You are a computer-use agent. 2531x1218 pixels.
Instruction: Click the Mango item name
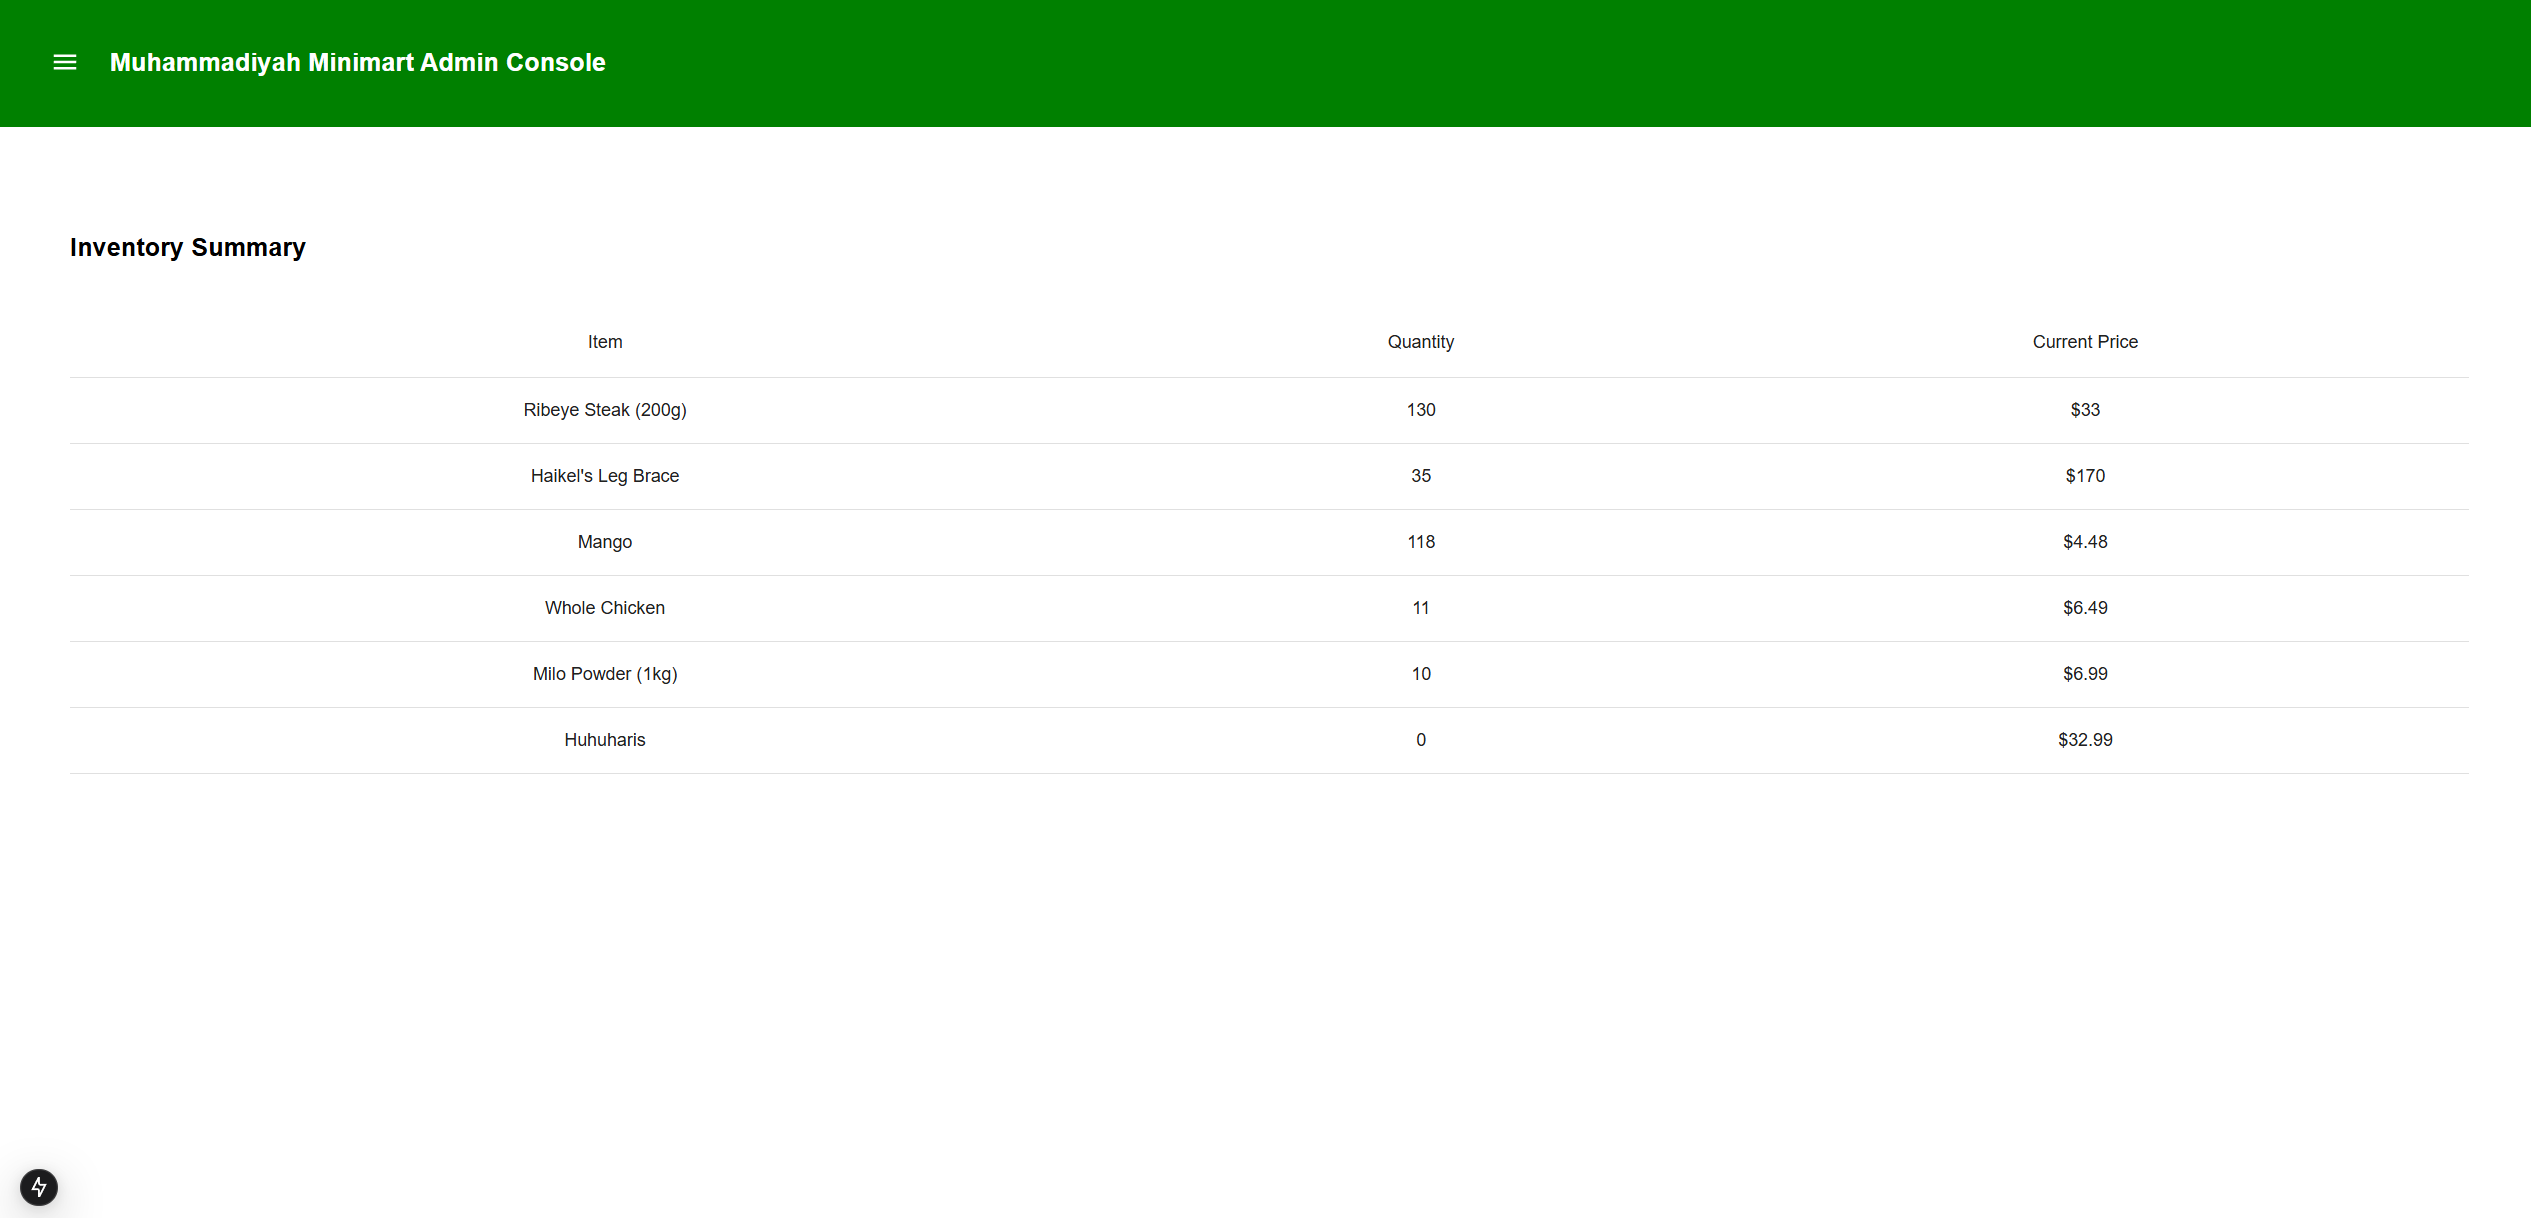[x=604, y=542]
